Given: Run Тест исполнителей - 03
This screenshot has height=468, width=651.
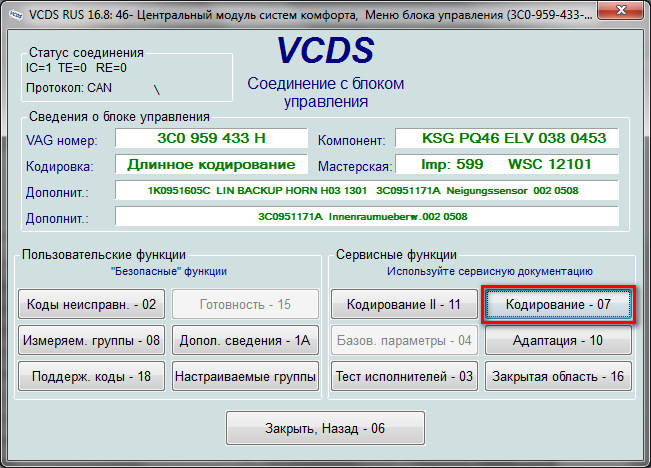Looking at the screenshot, I should (x=404, y=376).
